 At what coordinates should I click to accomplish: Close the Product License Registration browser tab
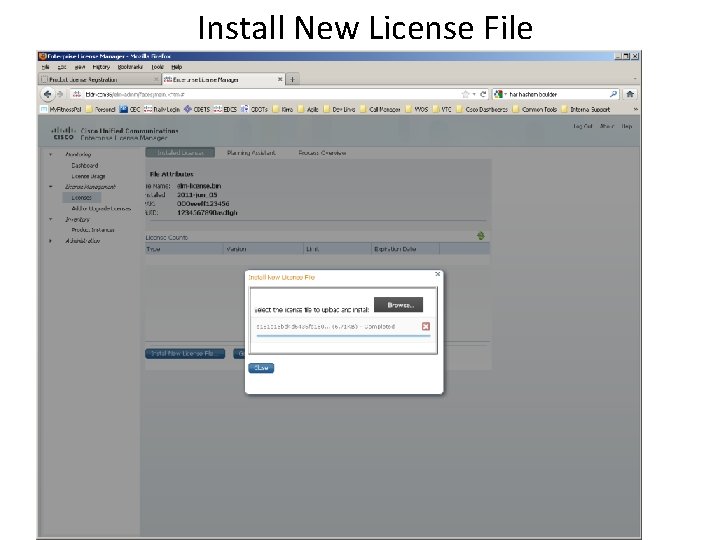pyautogui.click(x=156, y=79)
